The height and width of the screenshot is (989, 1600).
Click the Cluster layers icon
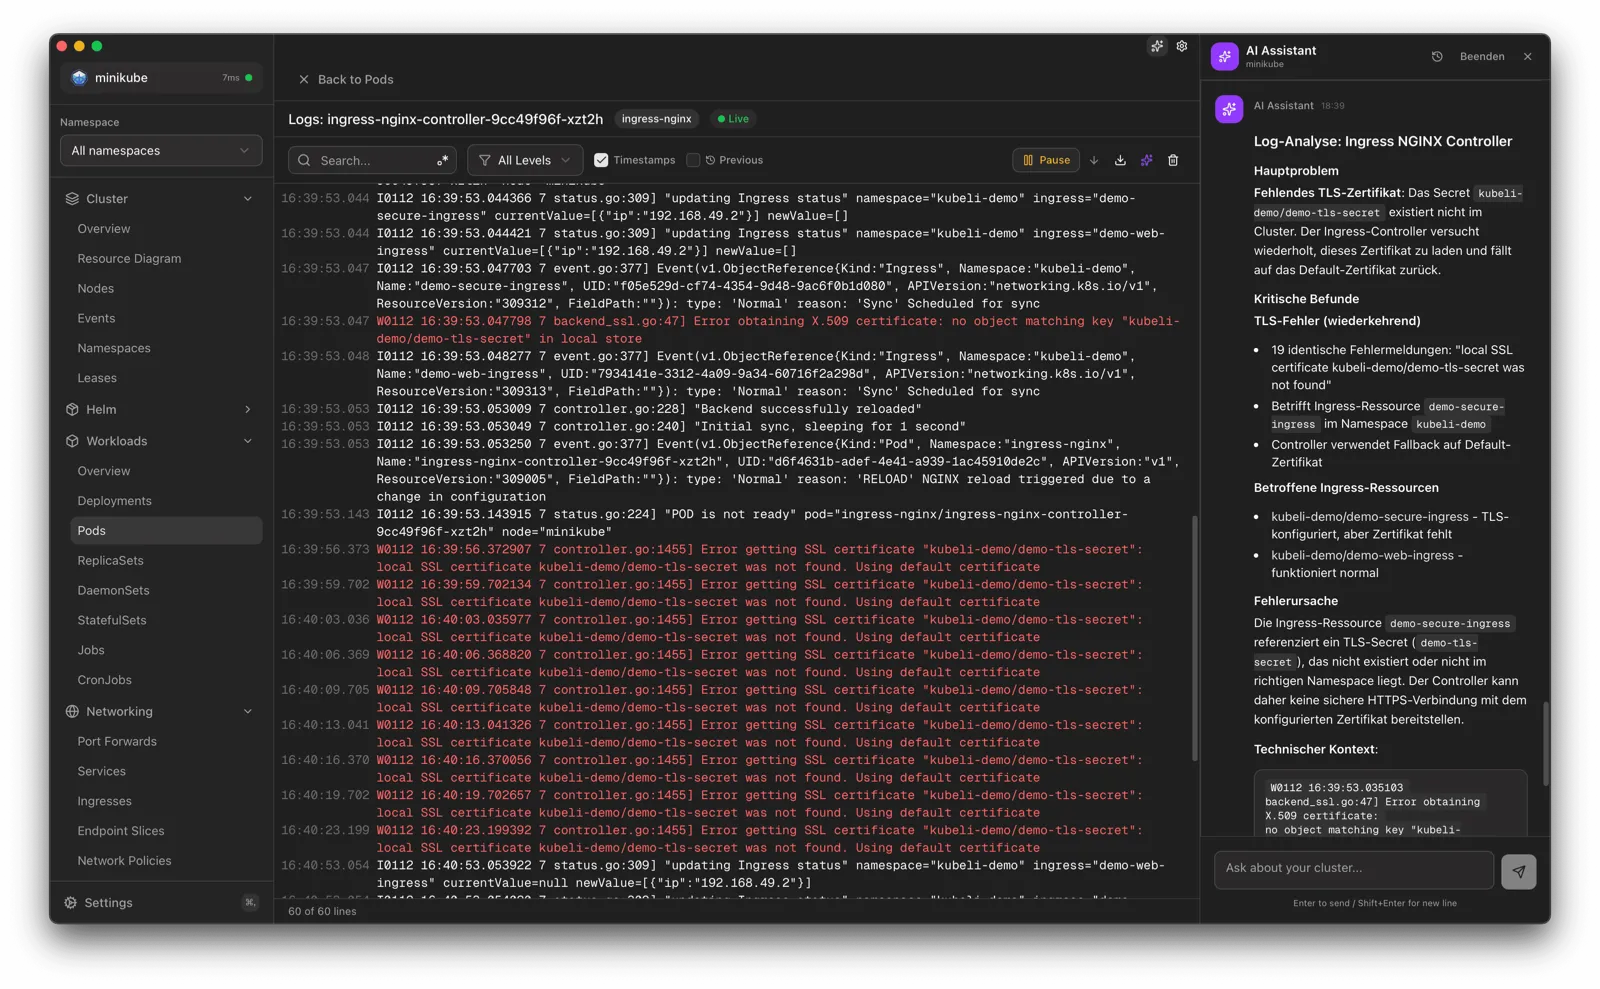point(72,199)
